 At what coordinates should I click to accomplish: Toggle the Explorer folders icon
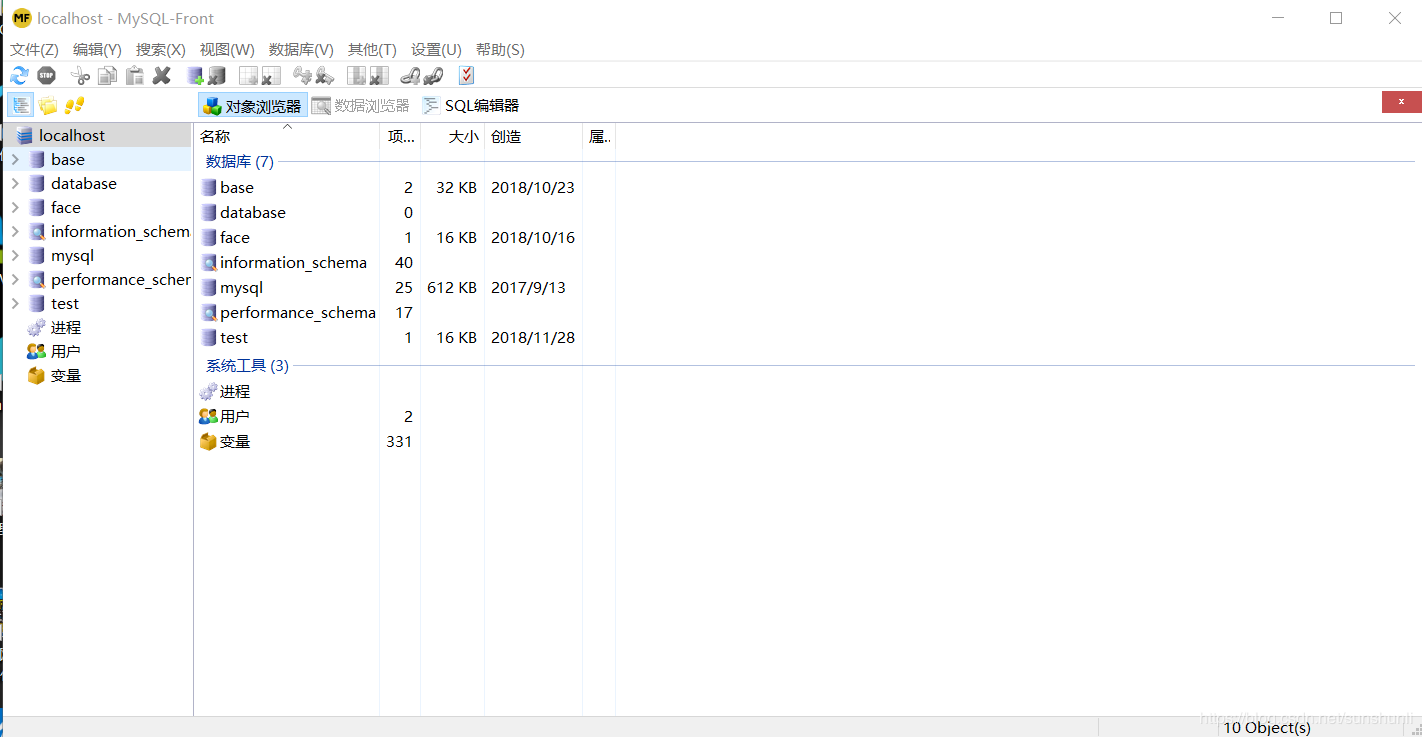[x=48, y=105]
